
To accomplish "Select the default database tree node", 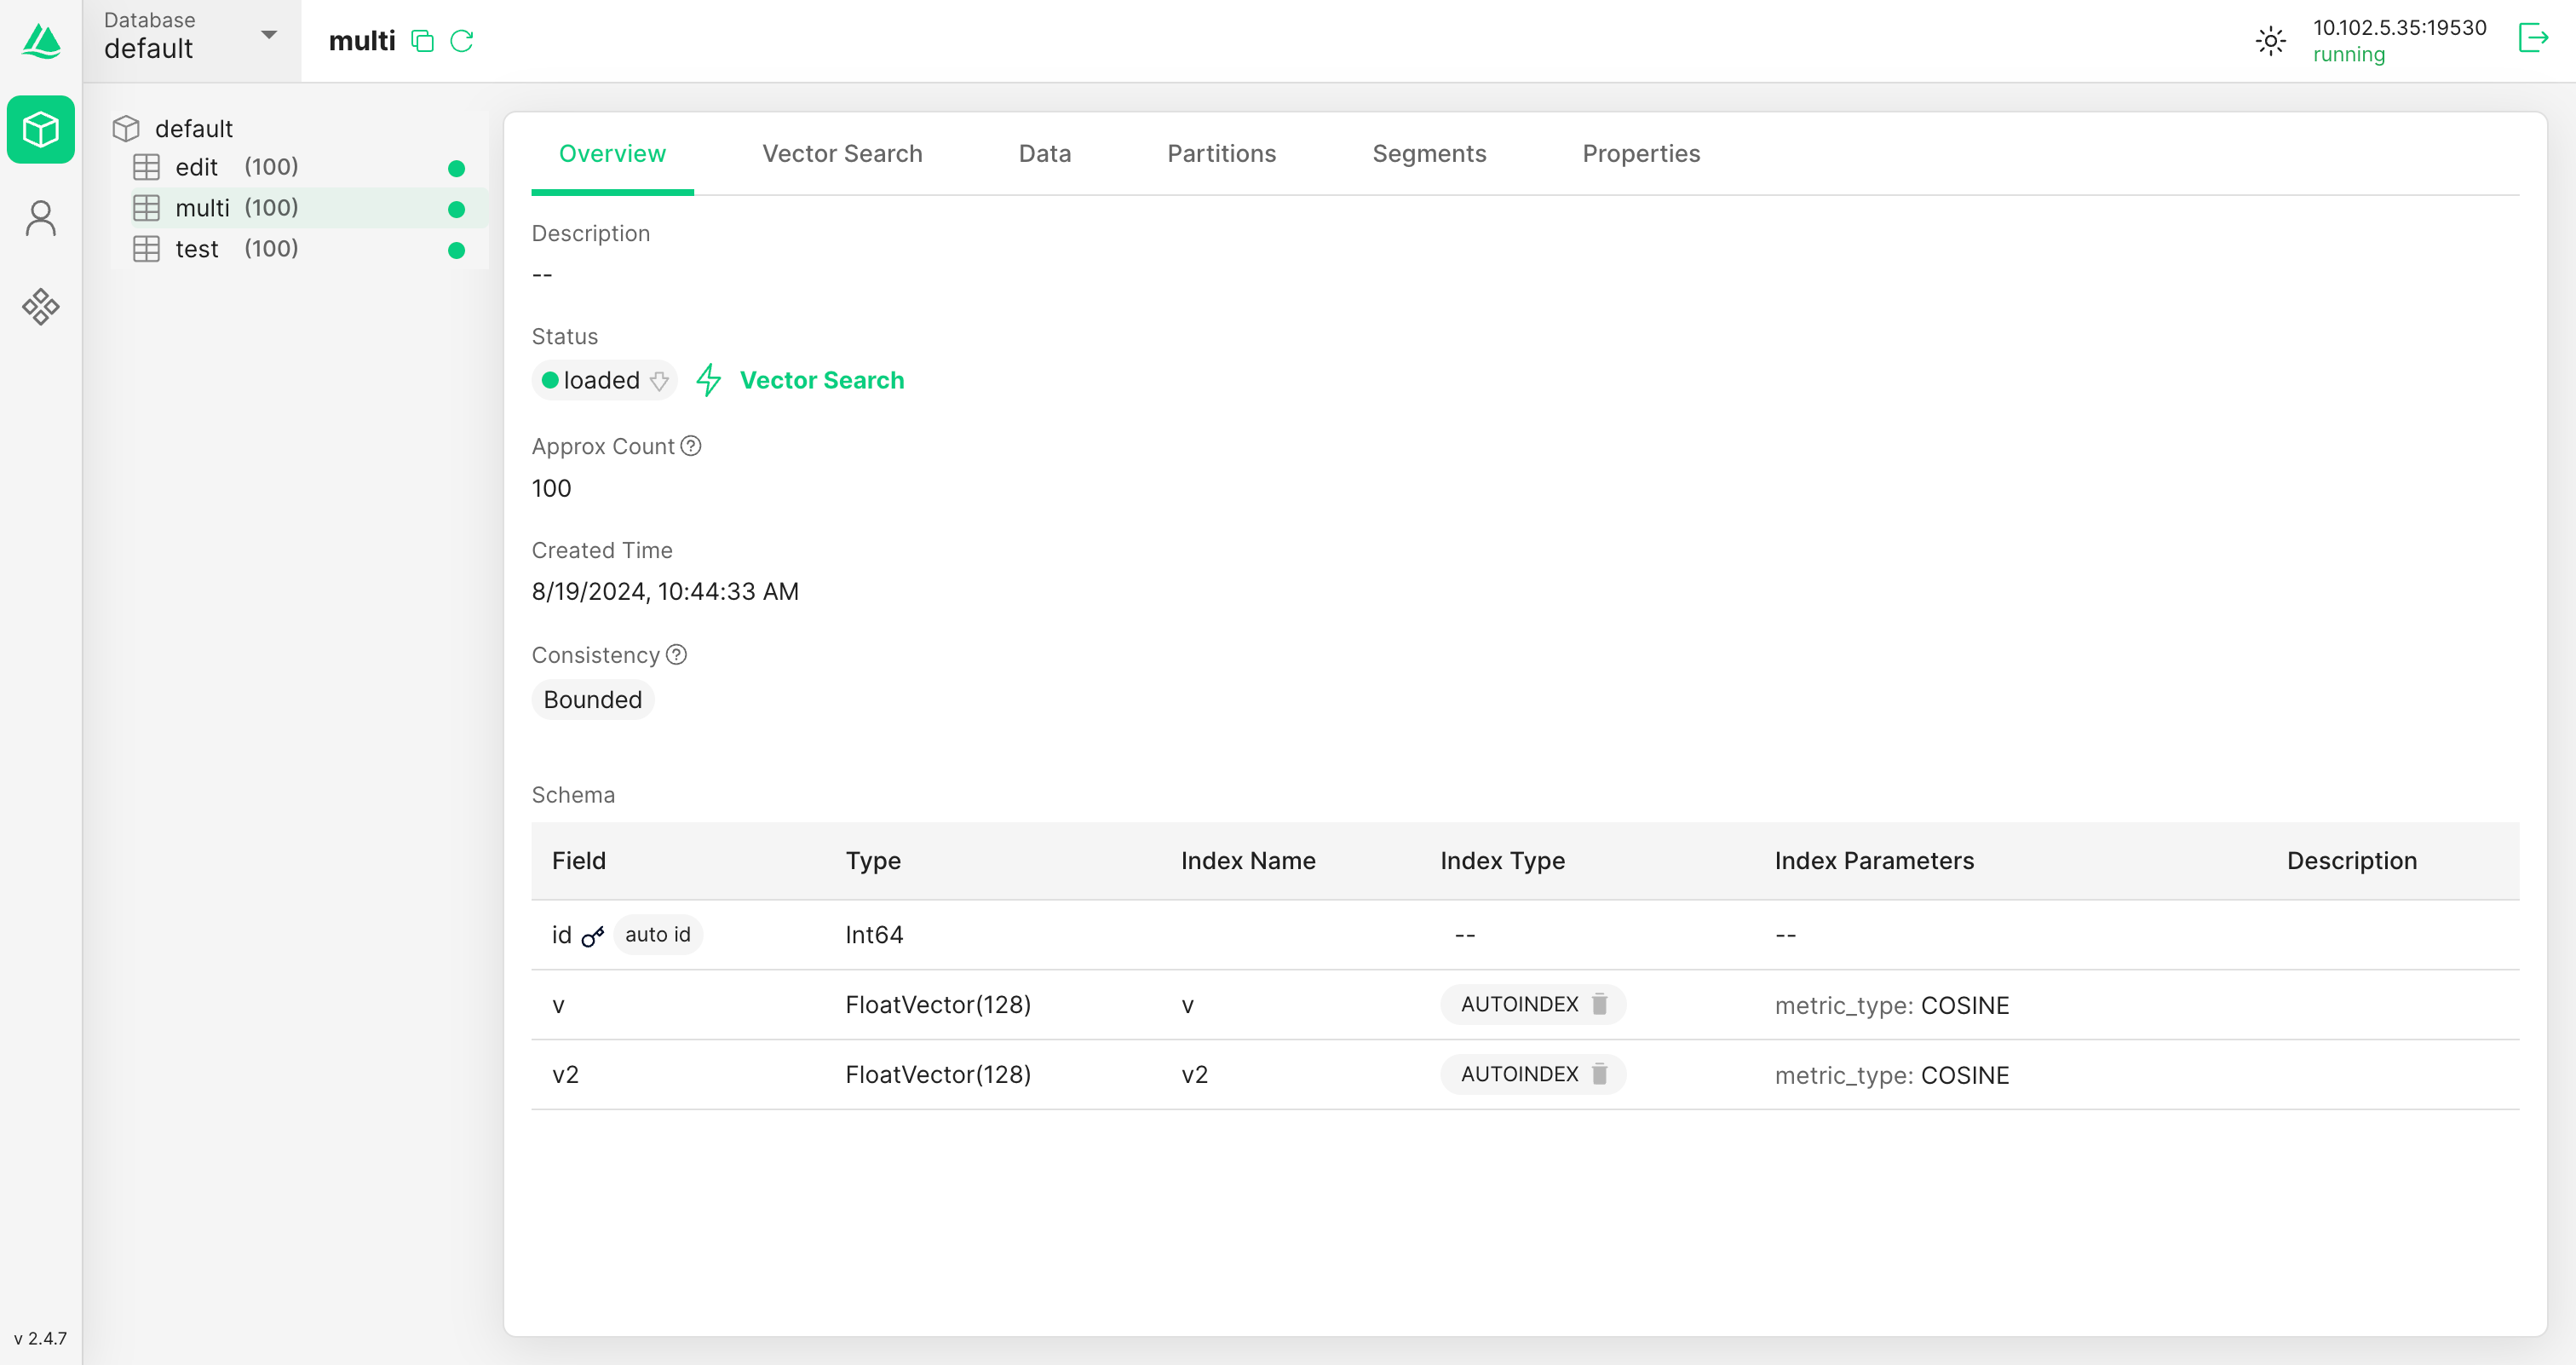I will coord(193,128).
